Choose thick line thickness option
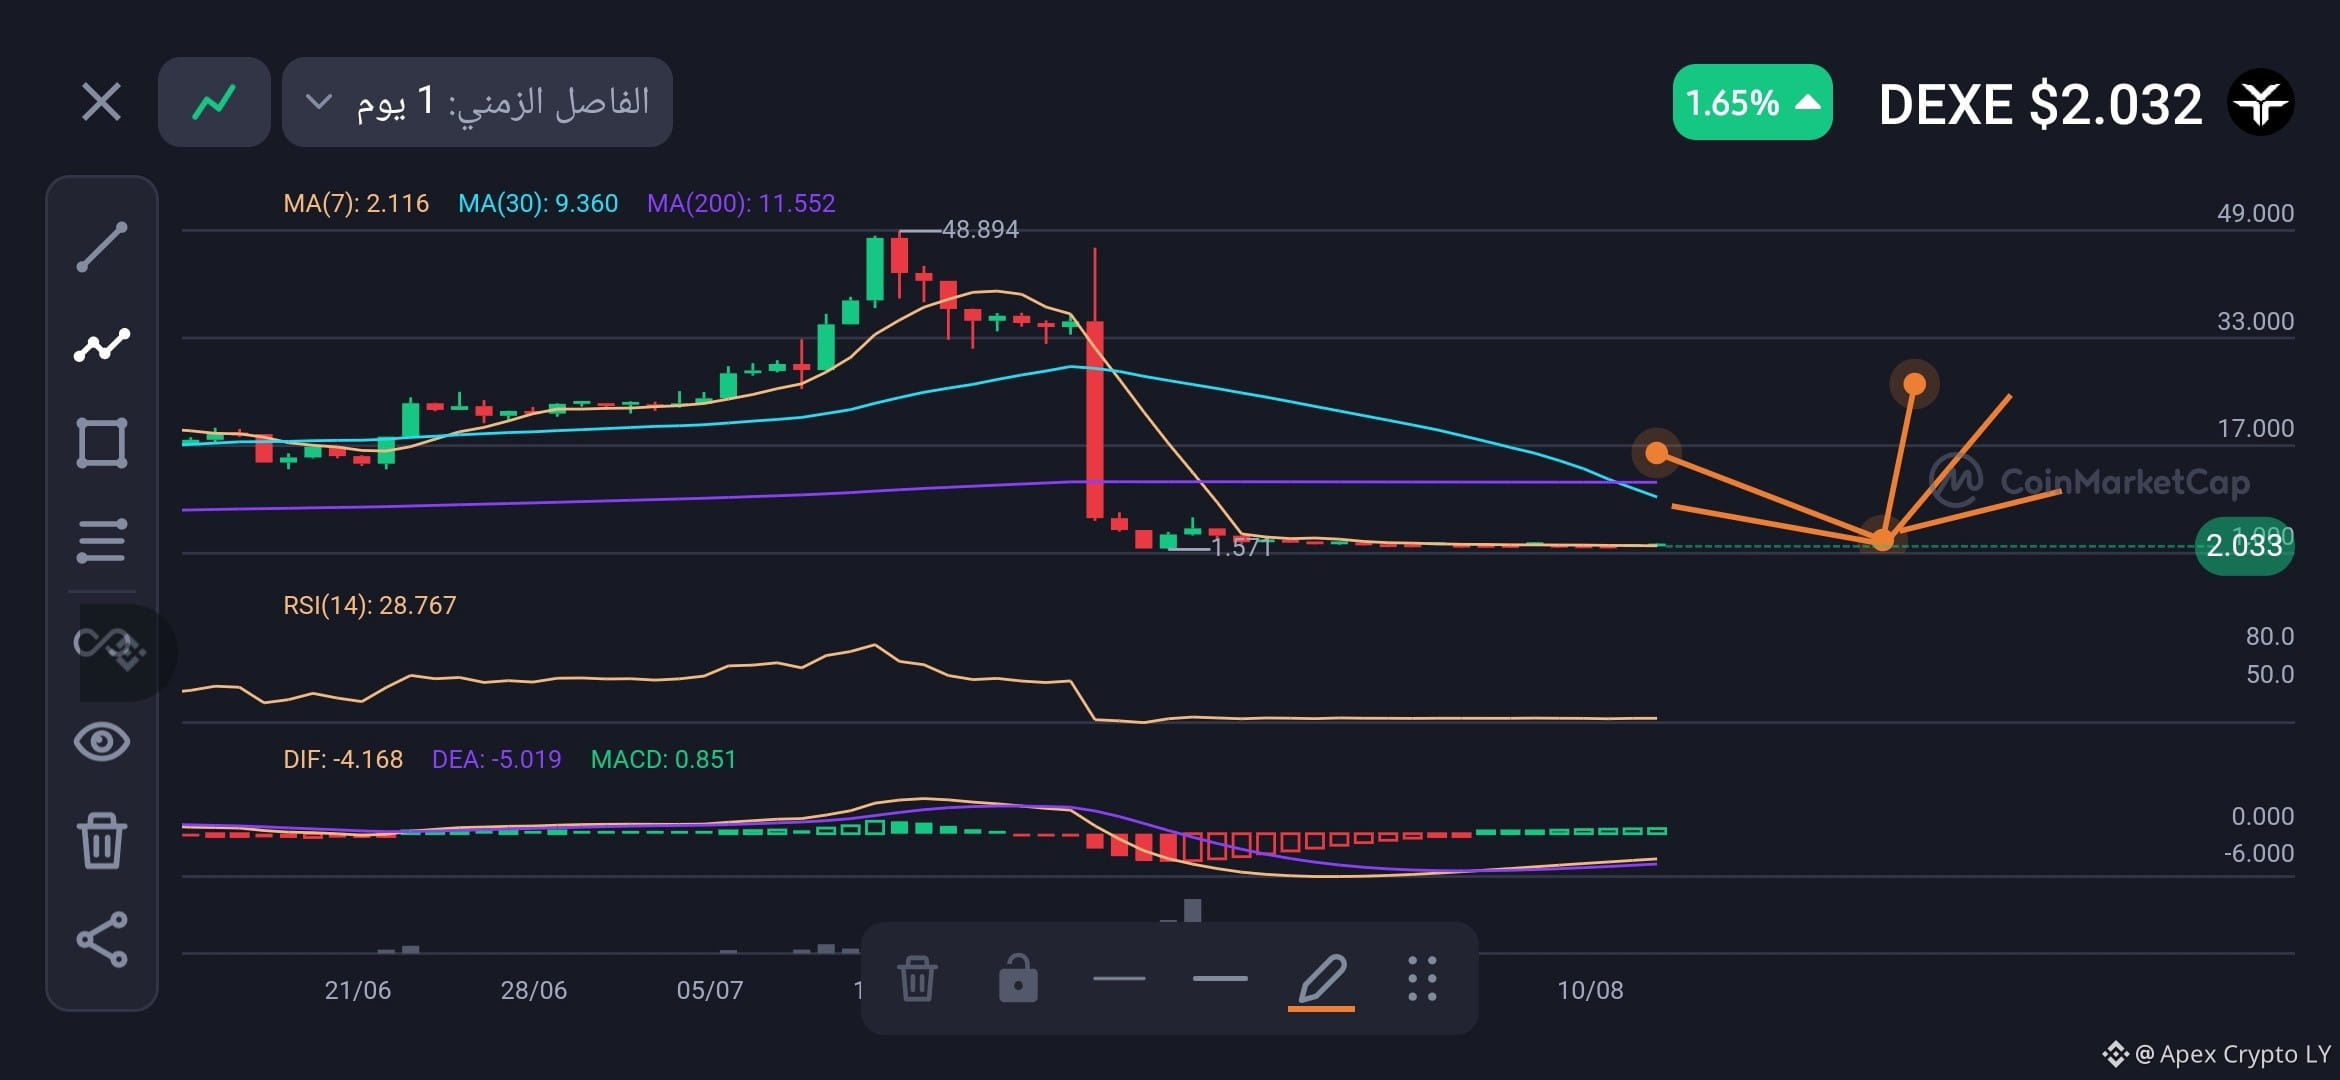Image resolution: width=2340 pixels, height=1080 pixels. click(1220, 978)
